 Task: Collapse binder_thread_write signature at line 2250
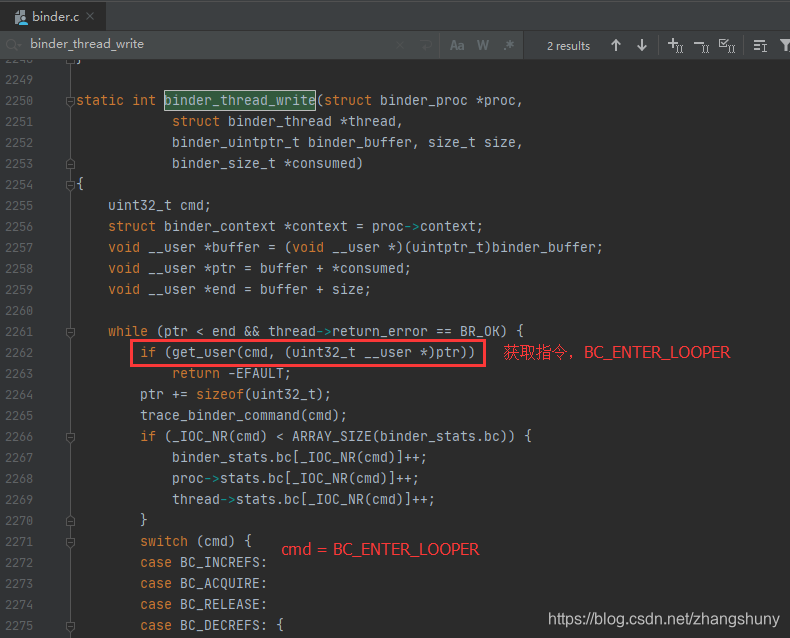71,101
